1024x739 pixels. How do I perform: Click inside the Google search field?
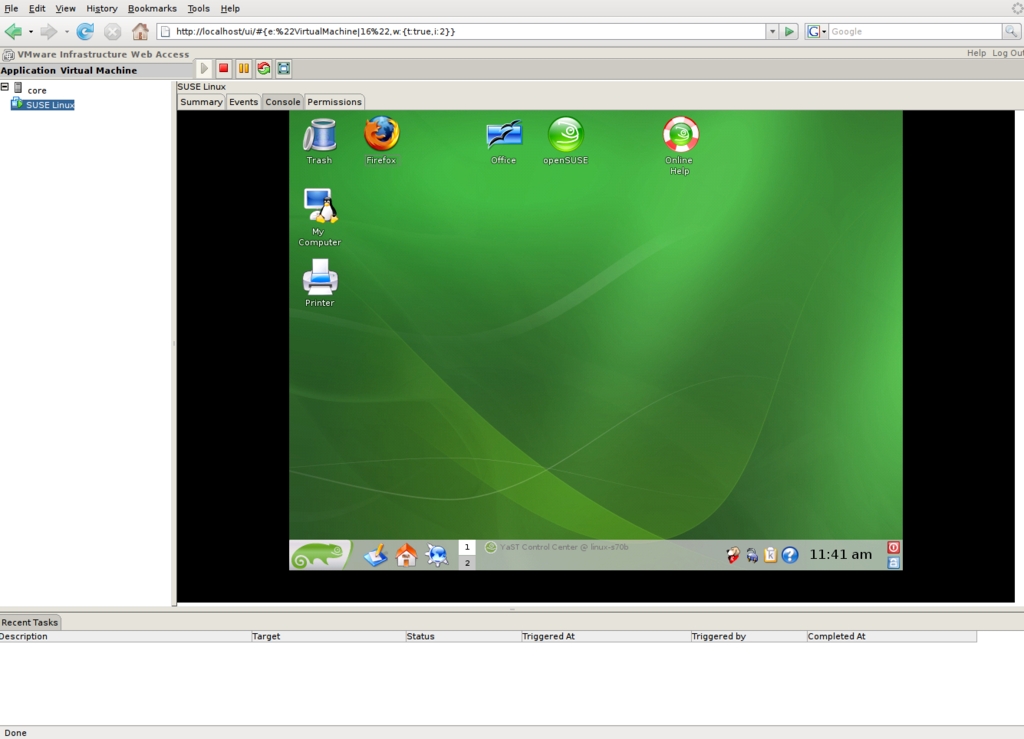[915, 32]
